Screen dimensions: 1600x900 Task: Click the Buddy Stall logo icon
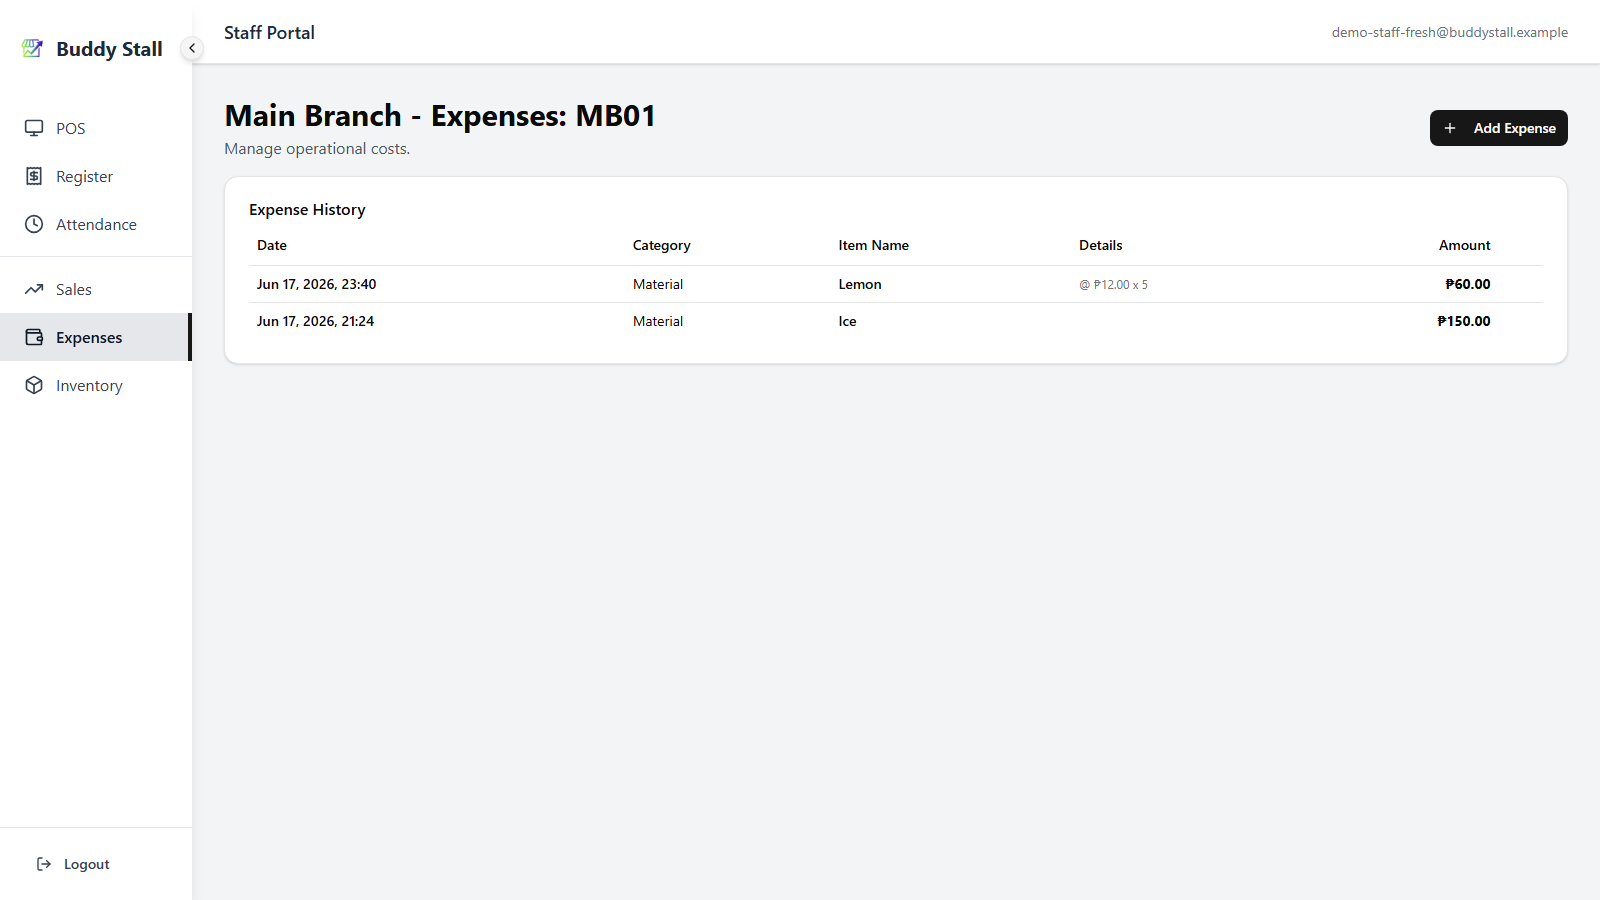33,48
